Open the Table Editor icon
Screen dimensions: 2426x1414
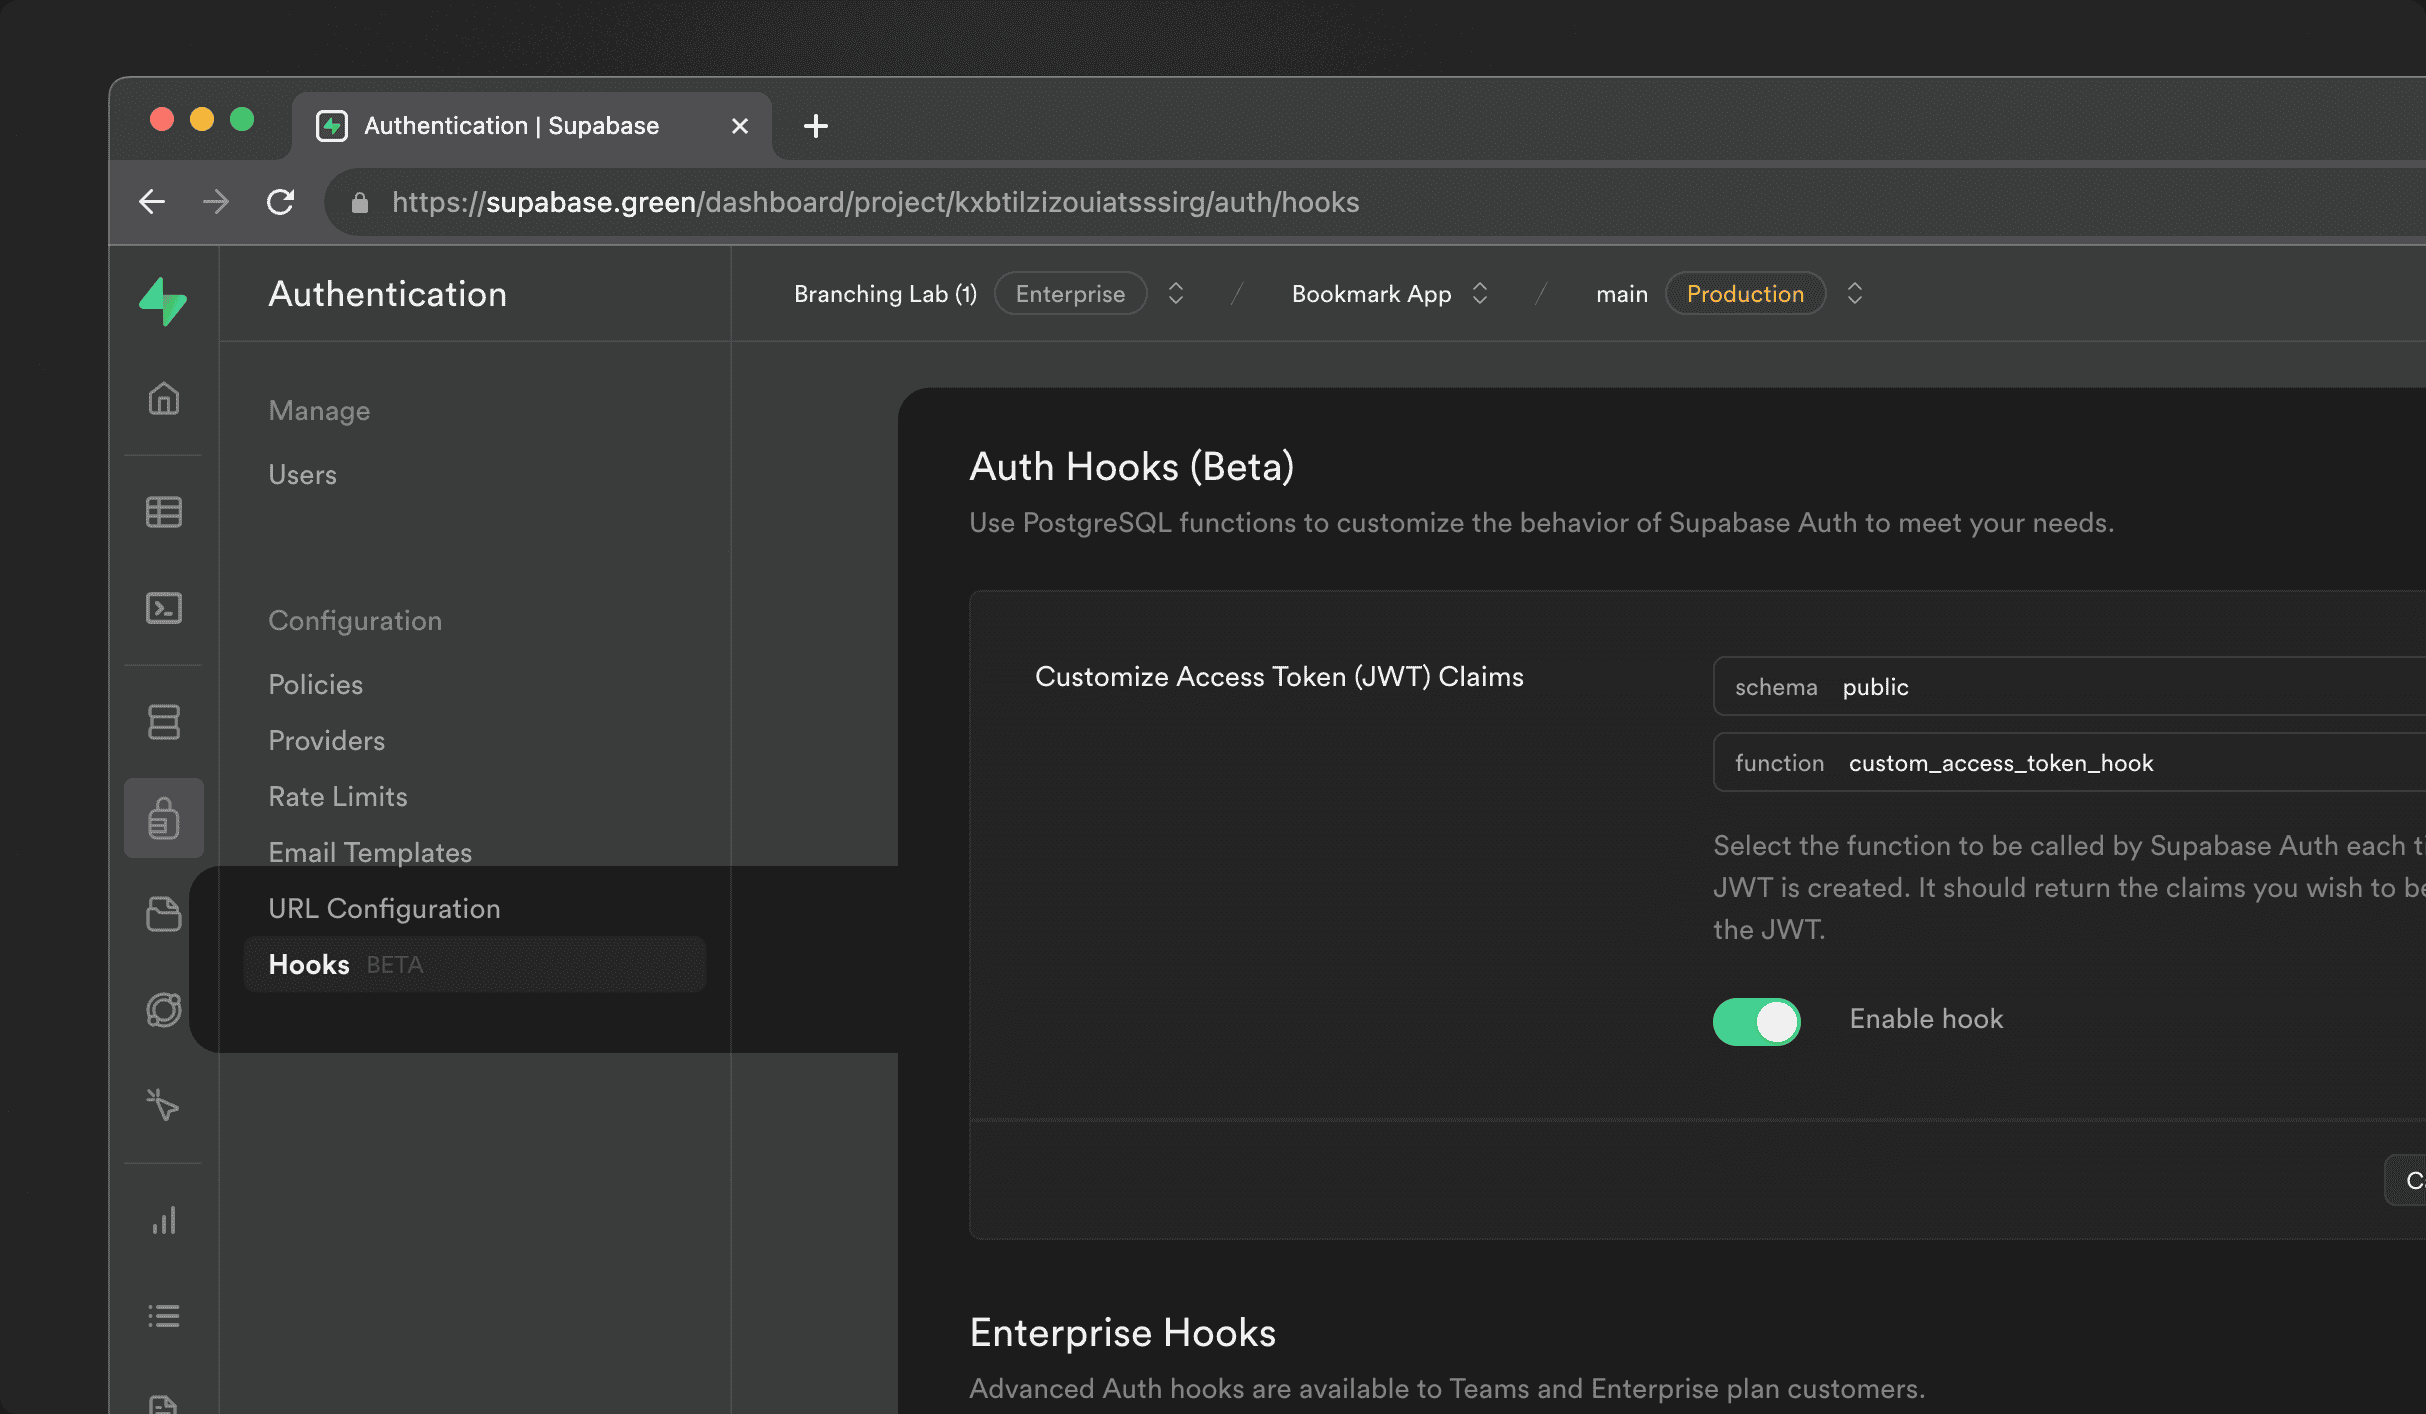pos(164,512)
